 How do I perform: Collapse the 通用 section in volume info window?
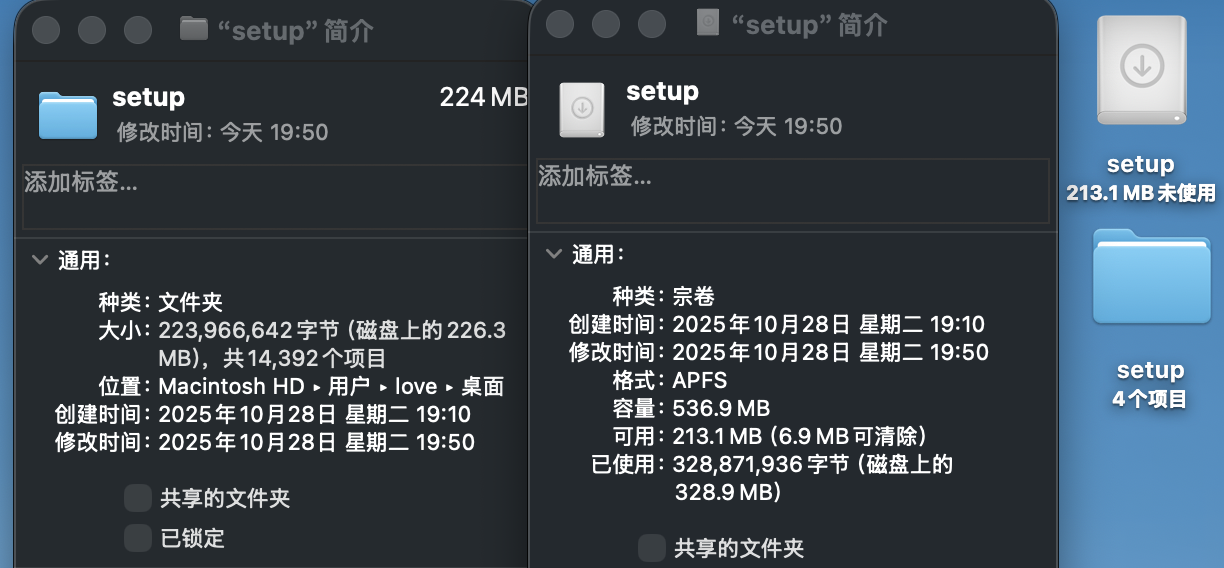pyautogui.click(x=553, y=254)
